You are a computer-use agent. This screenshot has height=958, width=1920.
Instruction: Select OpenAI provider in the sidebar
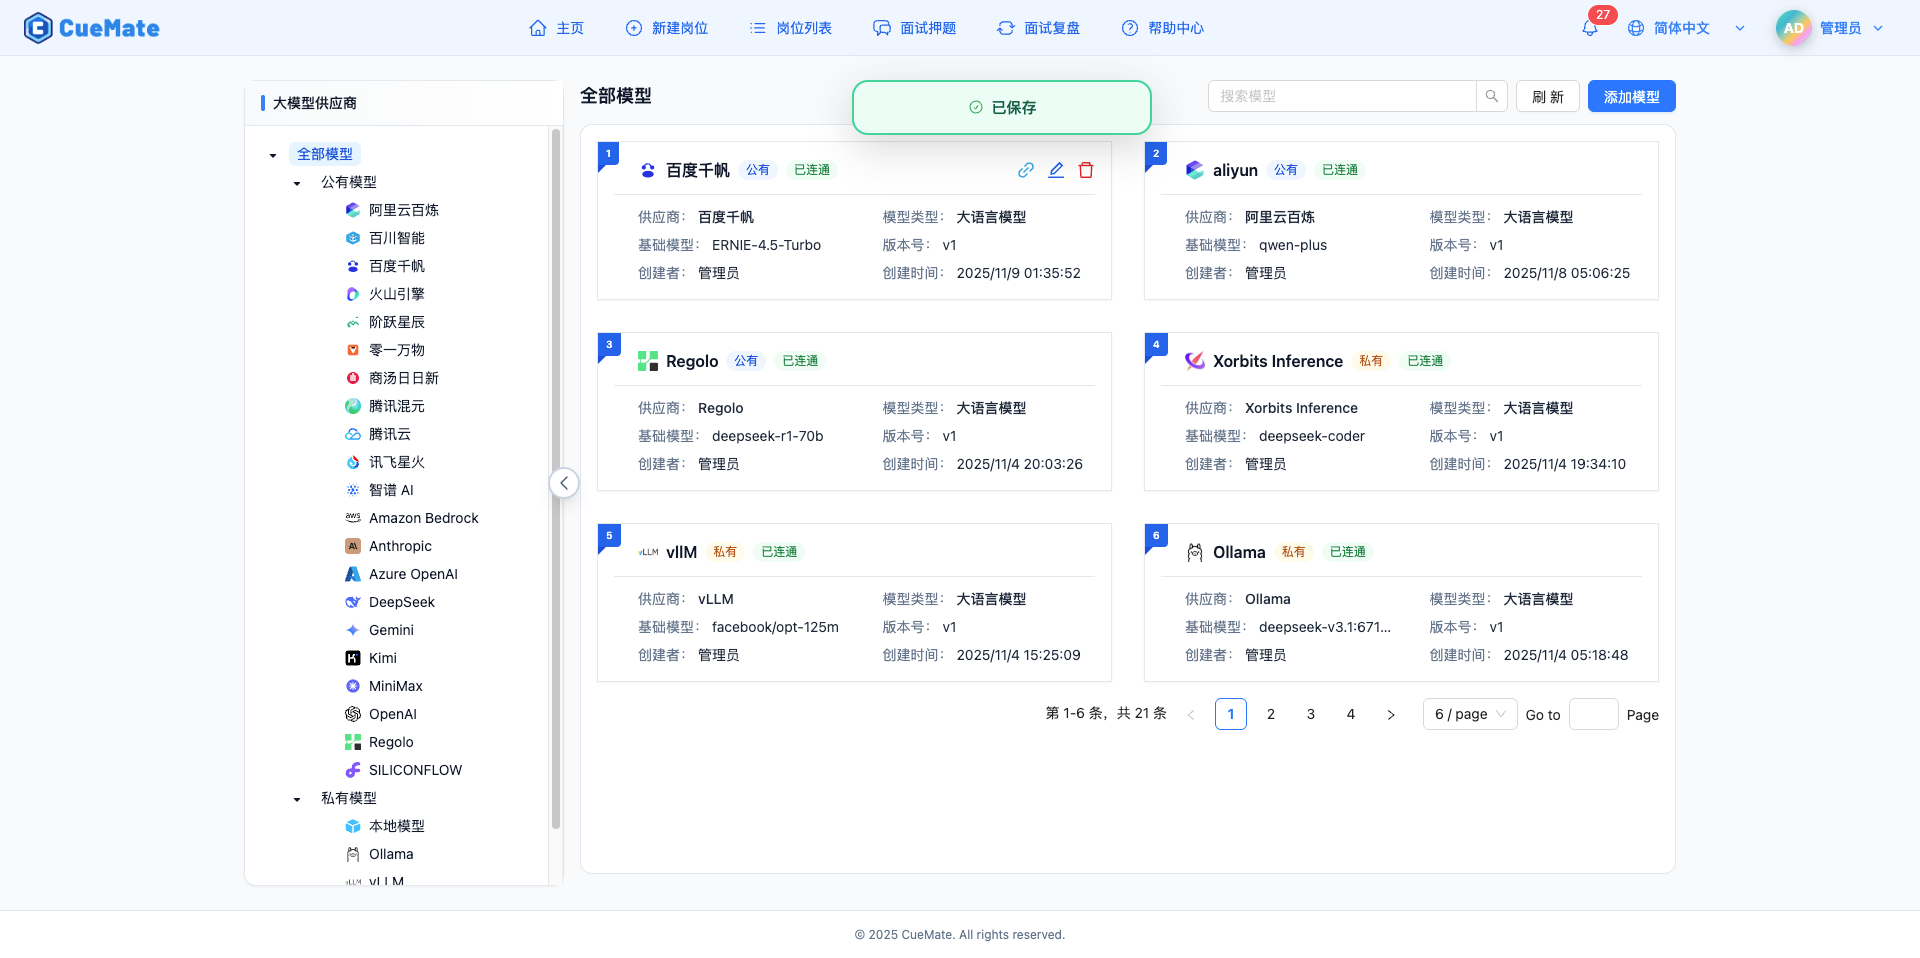pyautogui.click(x=391, y=714)
